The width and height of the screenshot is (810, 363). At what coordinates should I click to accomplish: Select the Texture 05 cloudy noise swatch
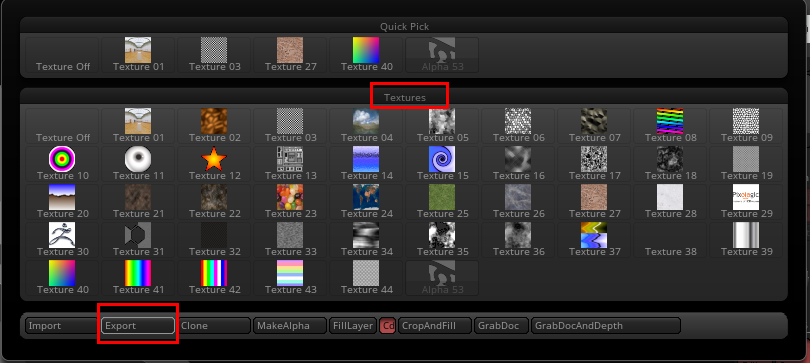[x=442, y=125]
